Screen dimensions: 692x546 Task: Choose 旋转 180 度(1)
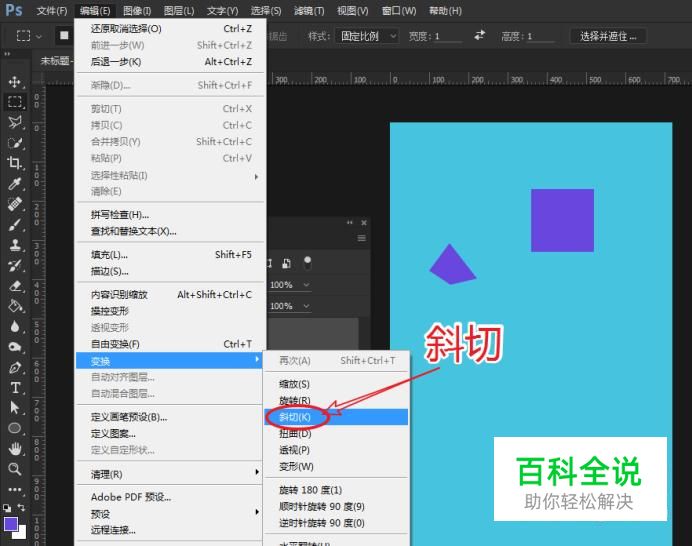(336, 490)
